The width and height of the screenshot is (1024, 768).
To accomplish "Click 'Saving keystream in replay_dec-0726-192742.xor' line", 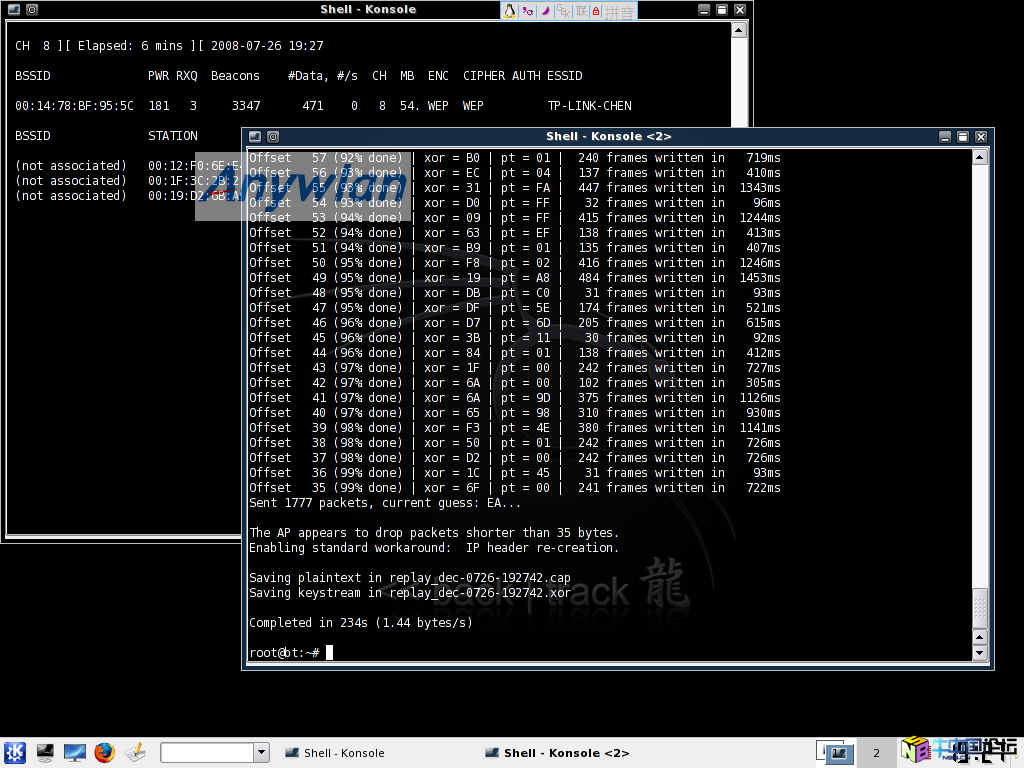I will [409, 593].
